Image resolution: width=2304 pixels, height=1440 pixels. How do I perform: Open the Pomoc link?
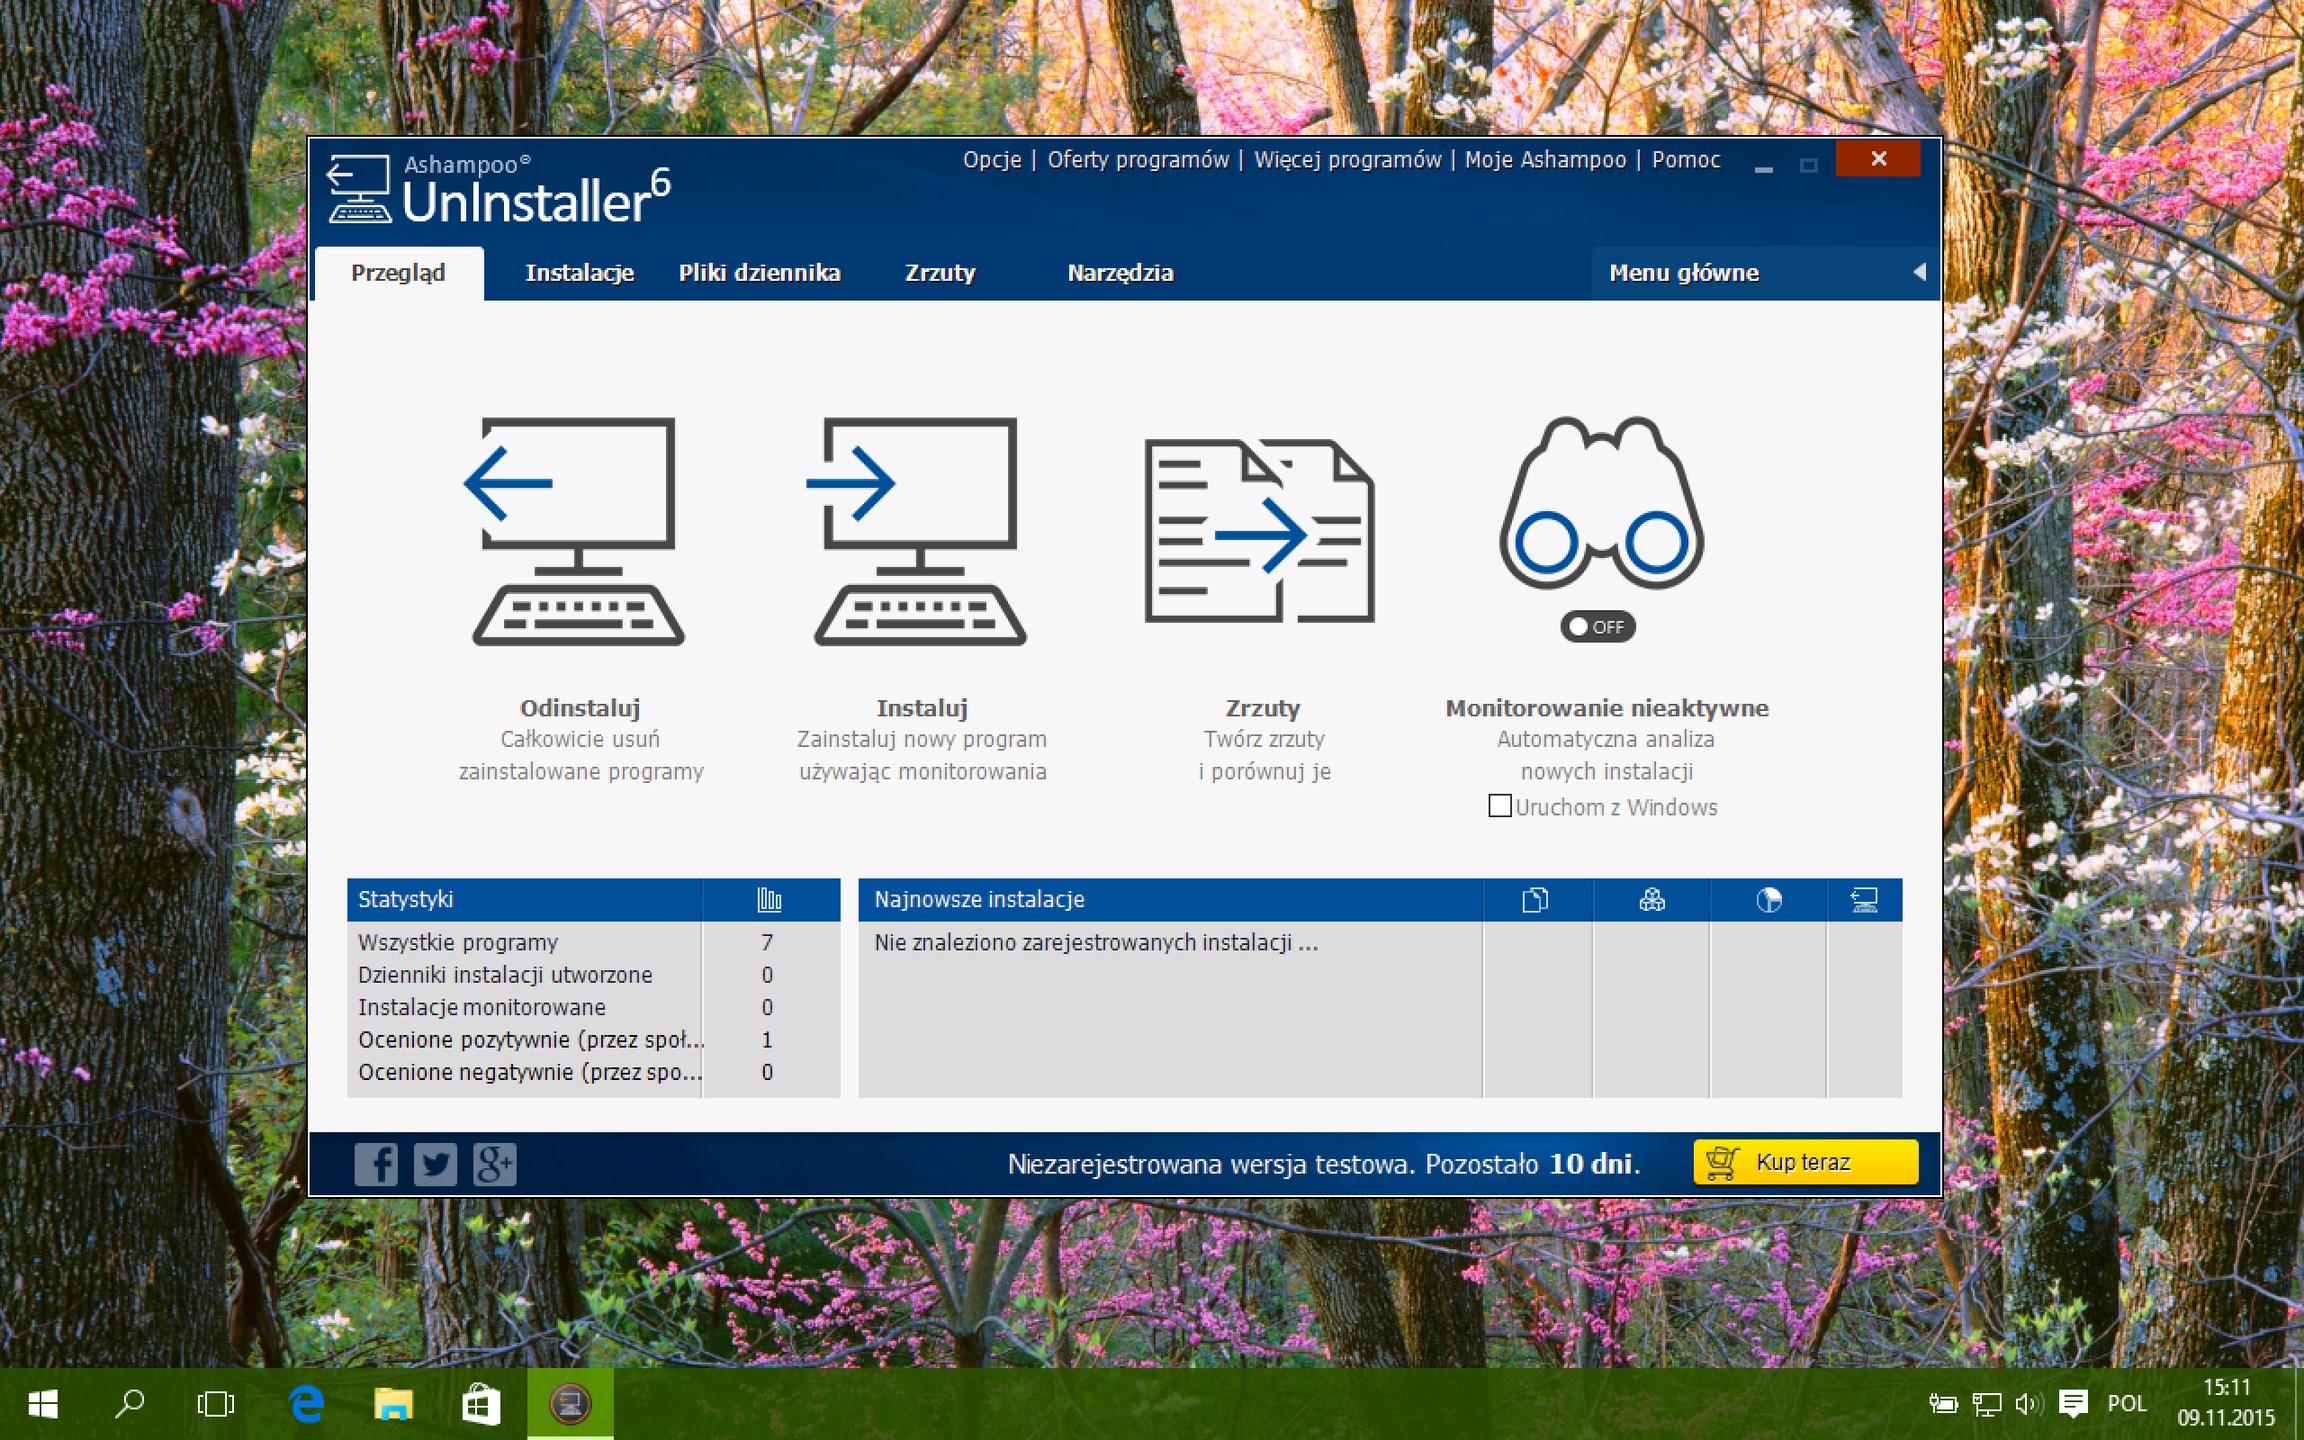(x=1686, y=160)
